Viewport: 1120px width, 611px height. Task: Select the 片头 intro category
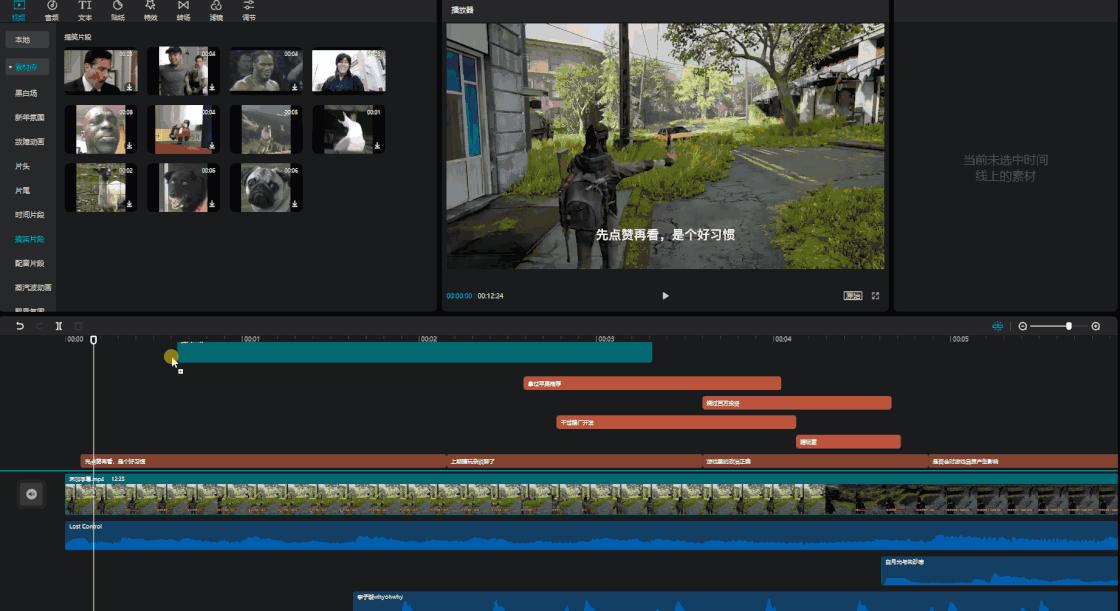22,166
